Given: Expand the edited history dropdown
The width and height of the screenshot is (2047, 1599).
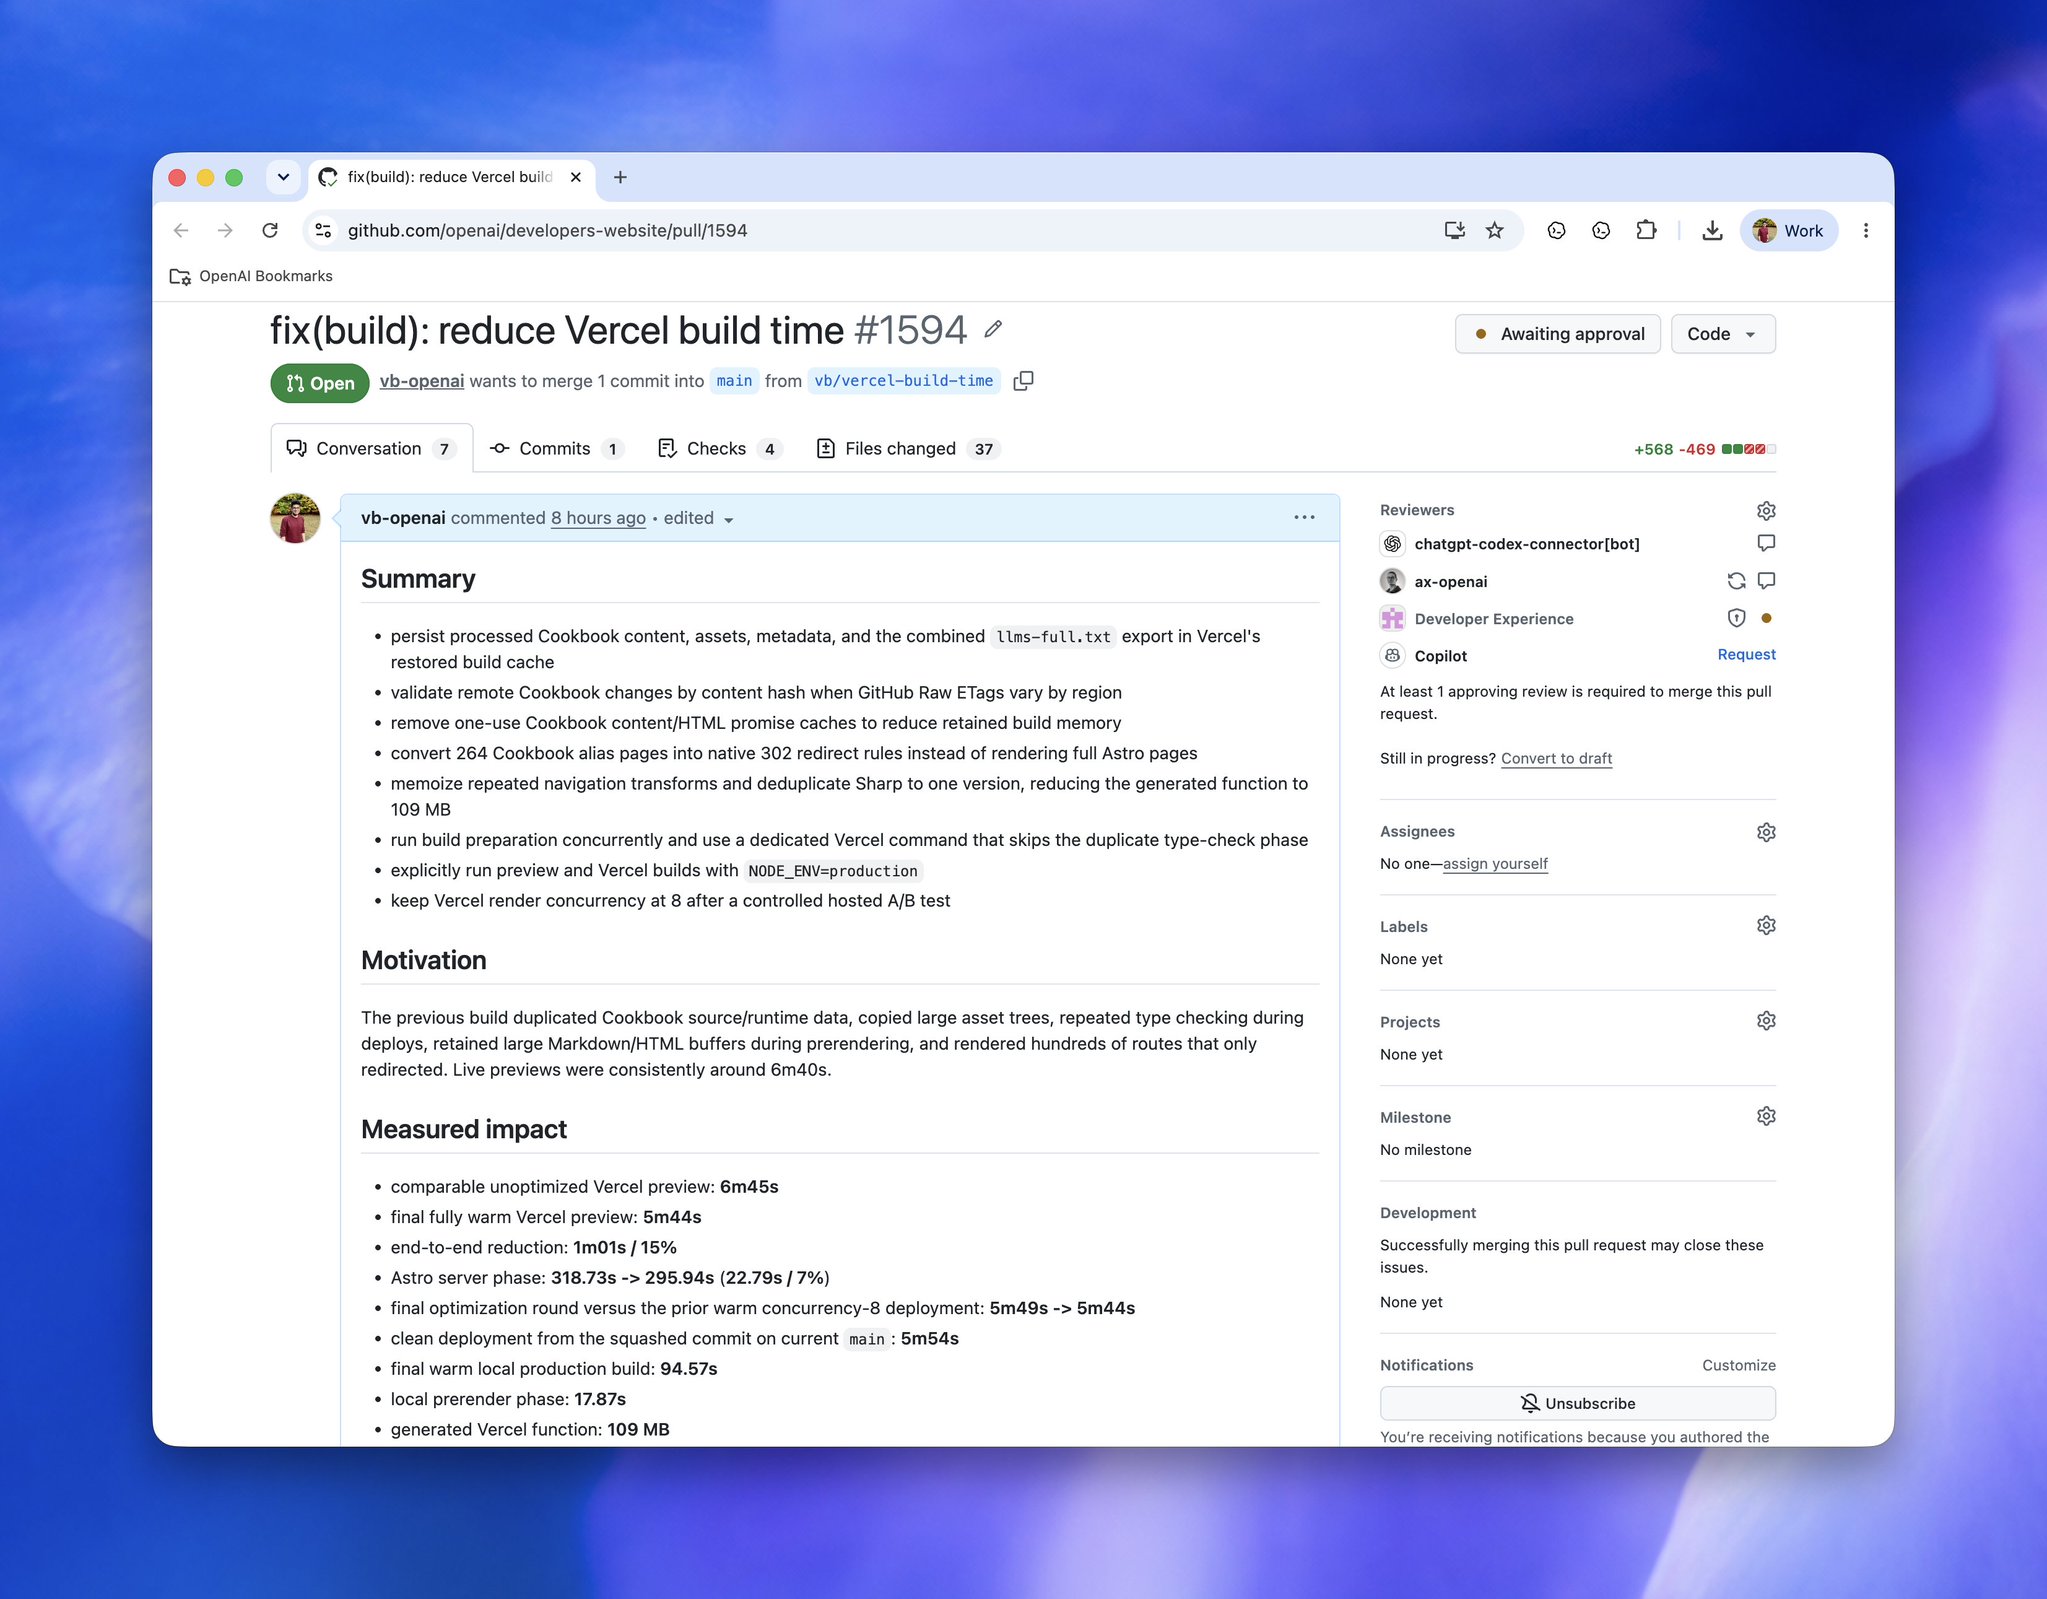Looking at the screenshot, I should coord(699,518).
